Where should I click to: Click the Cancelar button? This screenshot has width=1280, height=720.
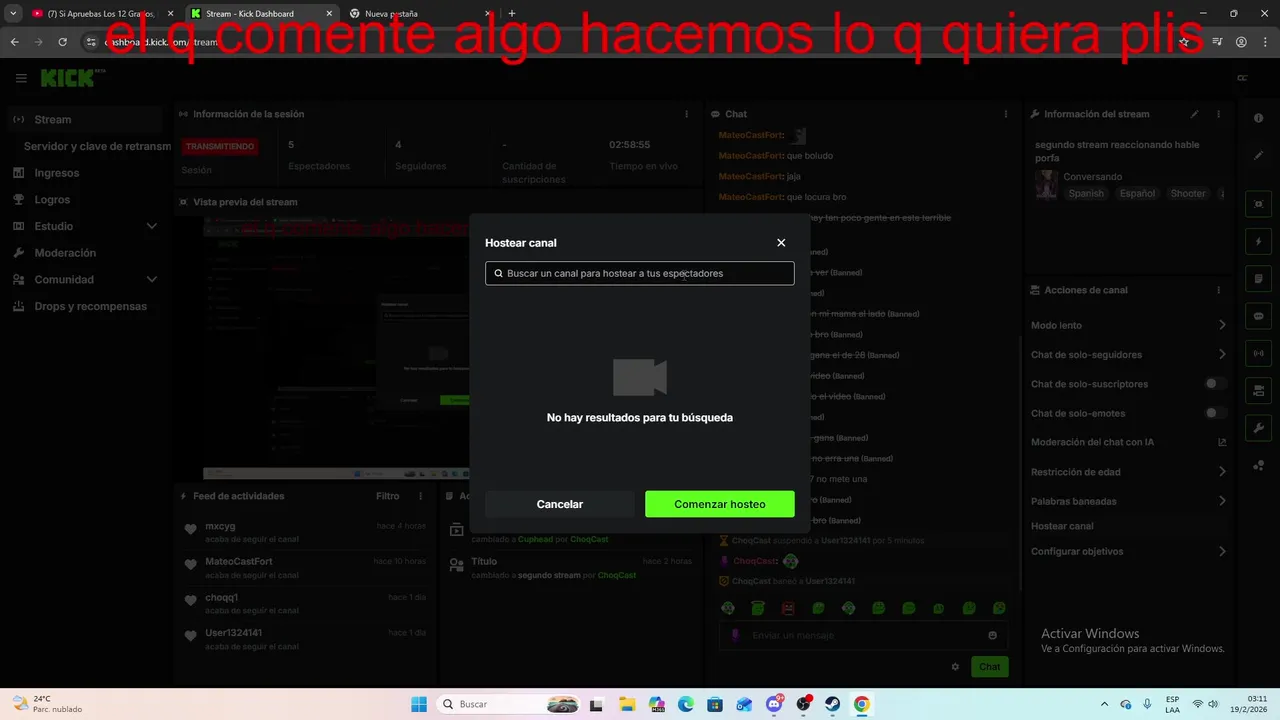tap(560, 504)
